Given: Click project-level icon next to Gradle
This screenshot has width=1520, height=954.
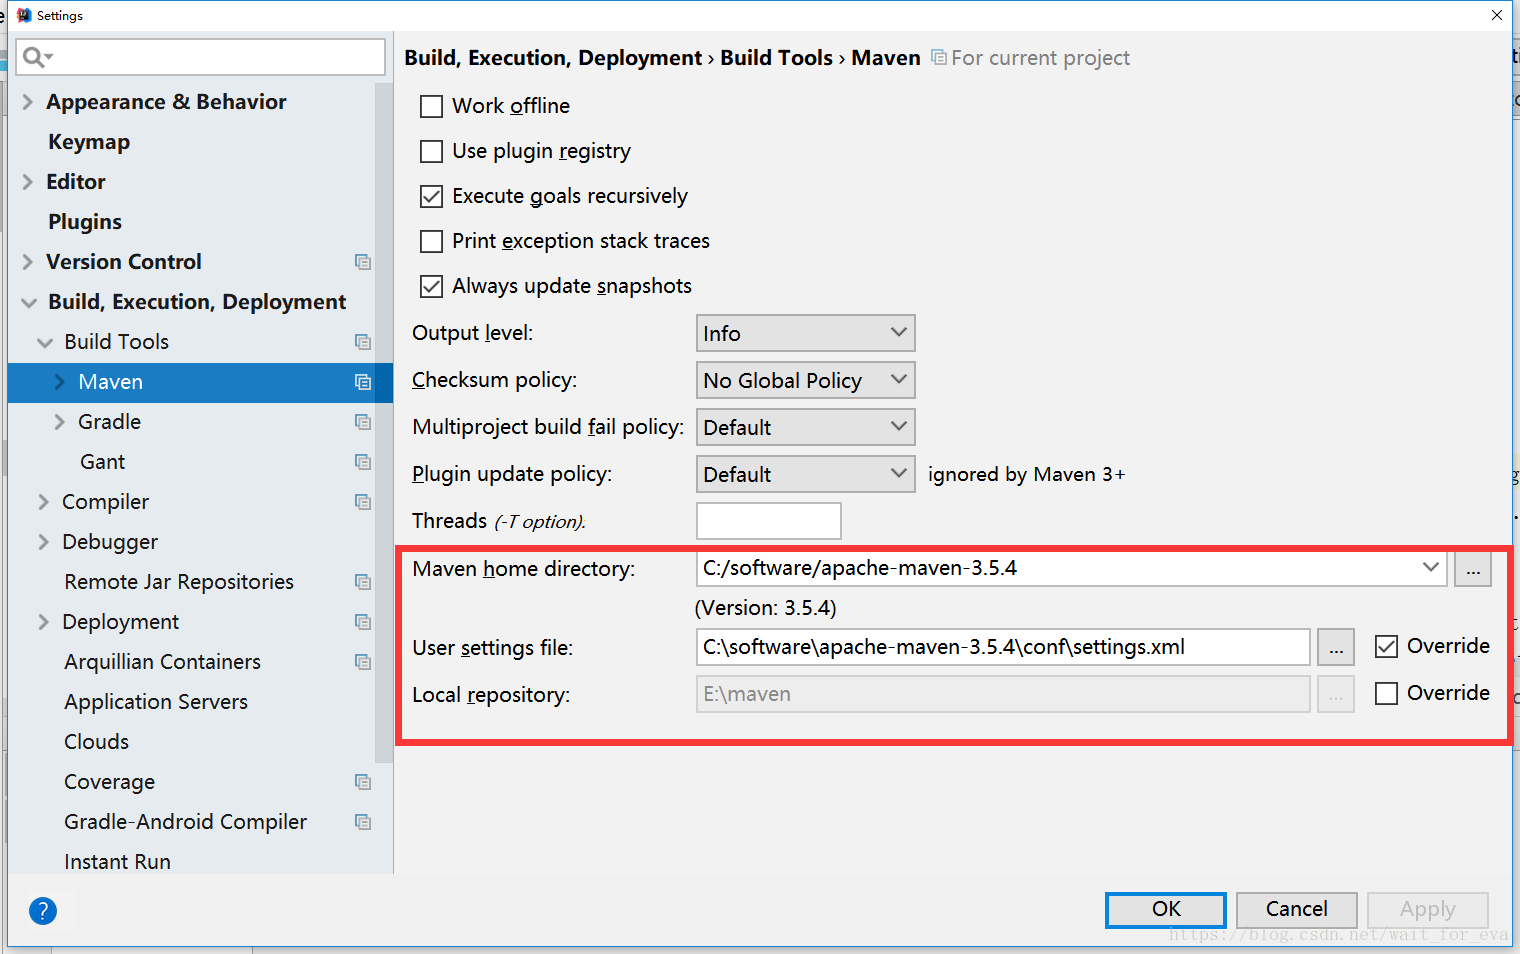Looking at the screenshot, I should click(x=363, y=422).
